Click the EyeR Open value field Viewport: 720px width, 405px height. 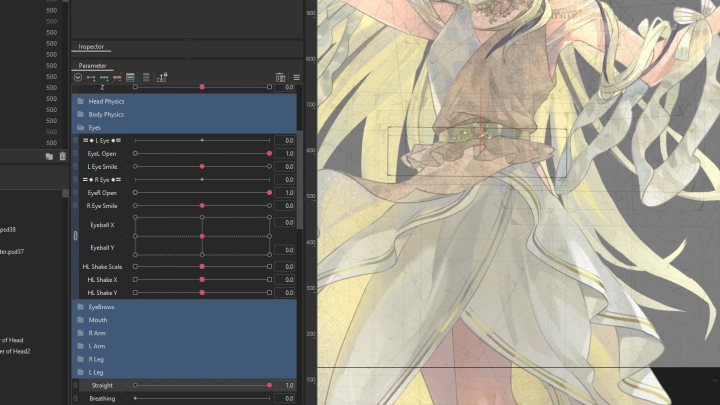(284, 193)
